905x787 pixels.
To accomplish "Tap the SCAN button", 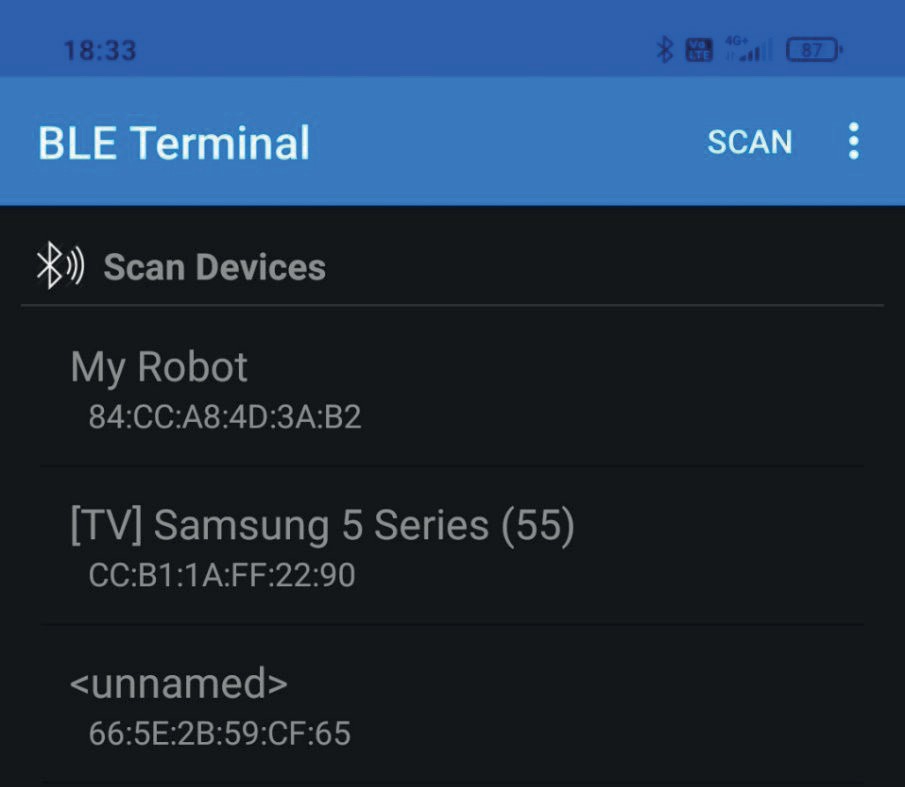I will coord(749,142).
